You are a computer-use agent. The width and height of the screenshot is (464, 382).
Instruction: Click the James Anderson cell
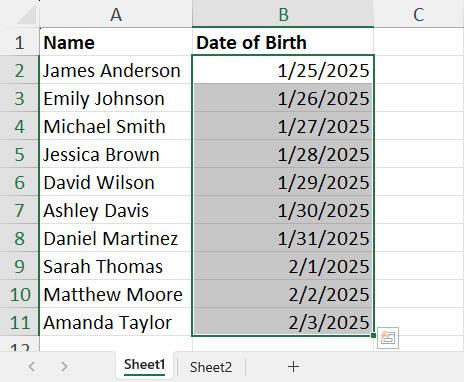pyautogui.click(x=116, y=70)
